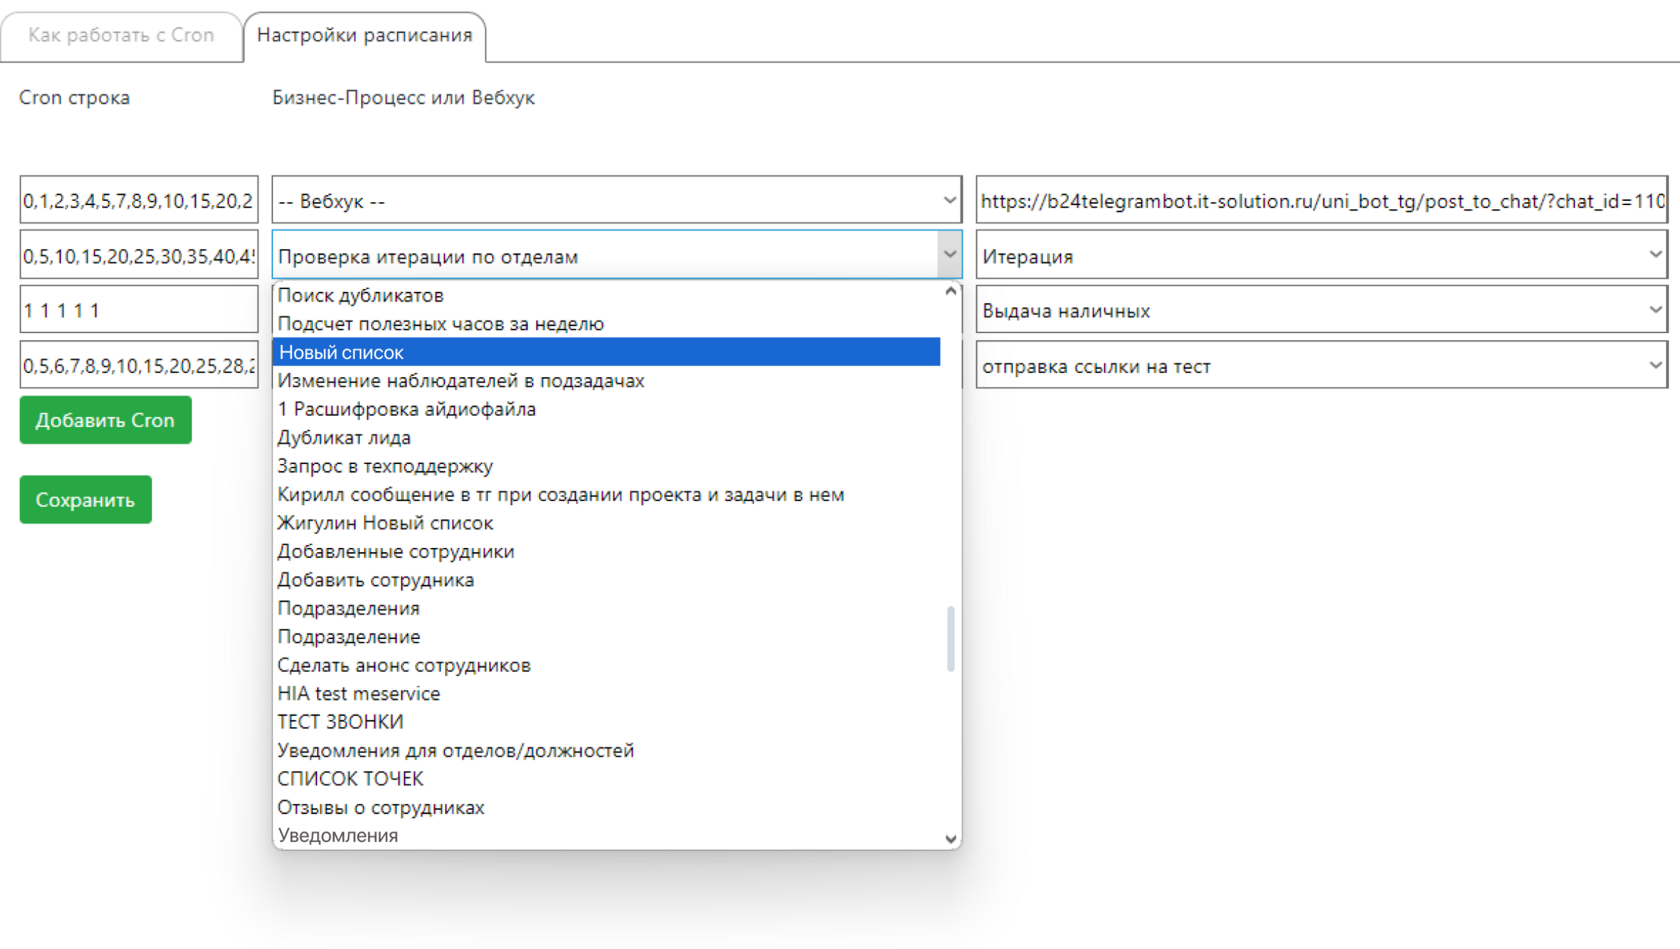Expand the 'отправка ссылки на тест' dropdown
This screenshot has height=949, width=1680.
coord(1321,366)
